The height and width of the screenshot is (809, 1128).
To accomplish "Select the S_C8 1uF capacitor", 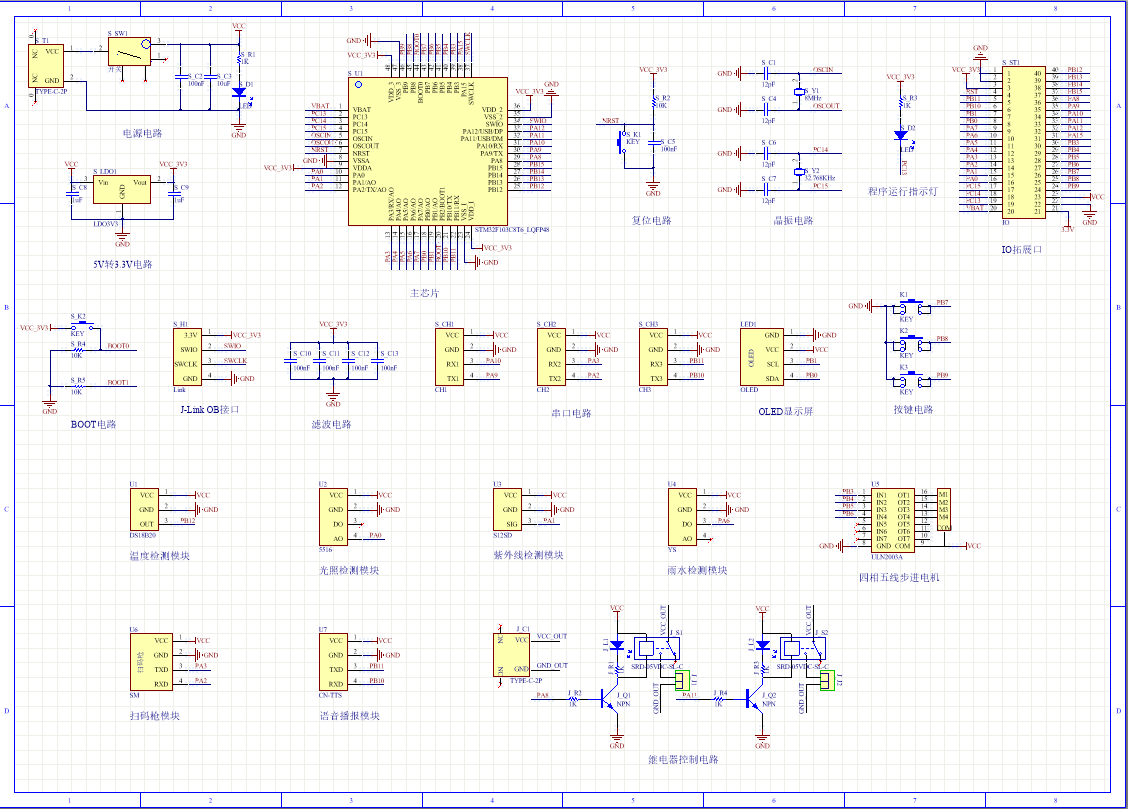I will (71, 193).
